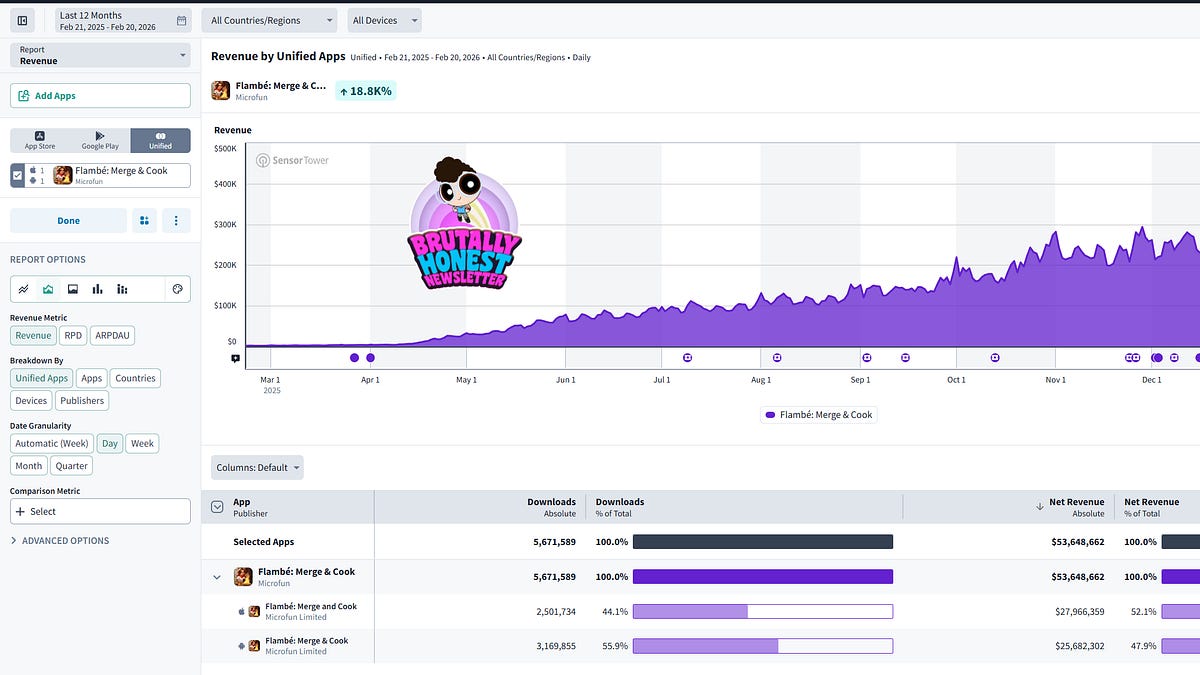Select the RPD metric toggle
Screen dimensions: 1200x675
[x=72, y=336]
